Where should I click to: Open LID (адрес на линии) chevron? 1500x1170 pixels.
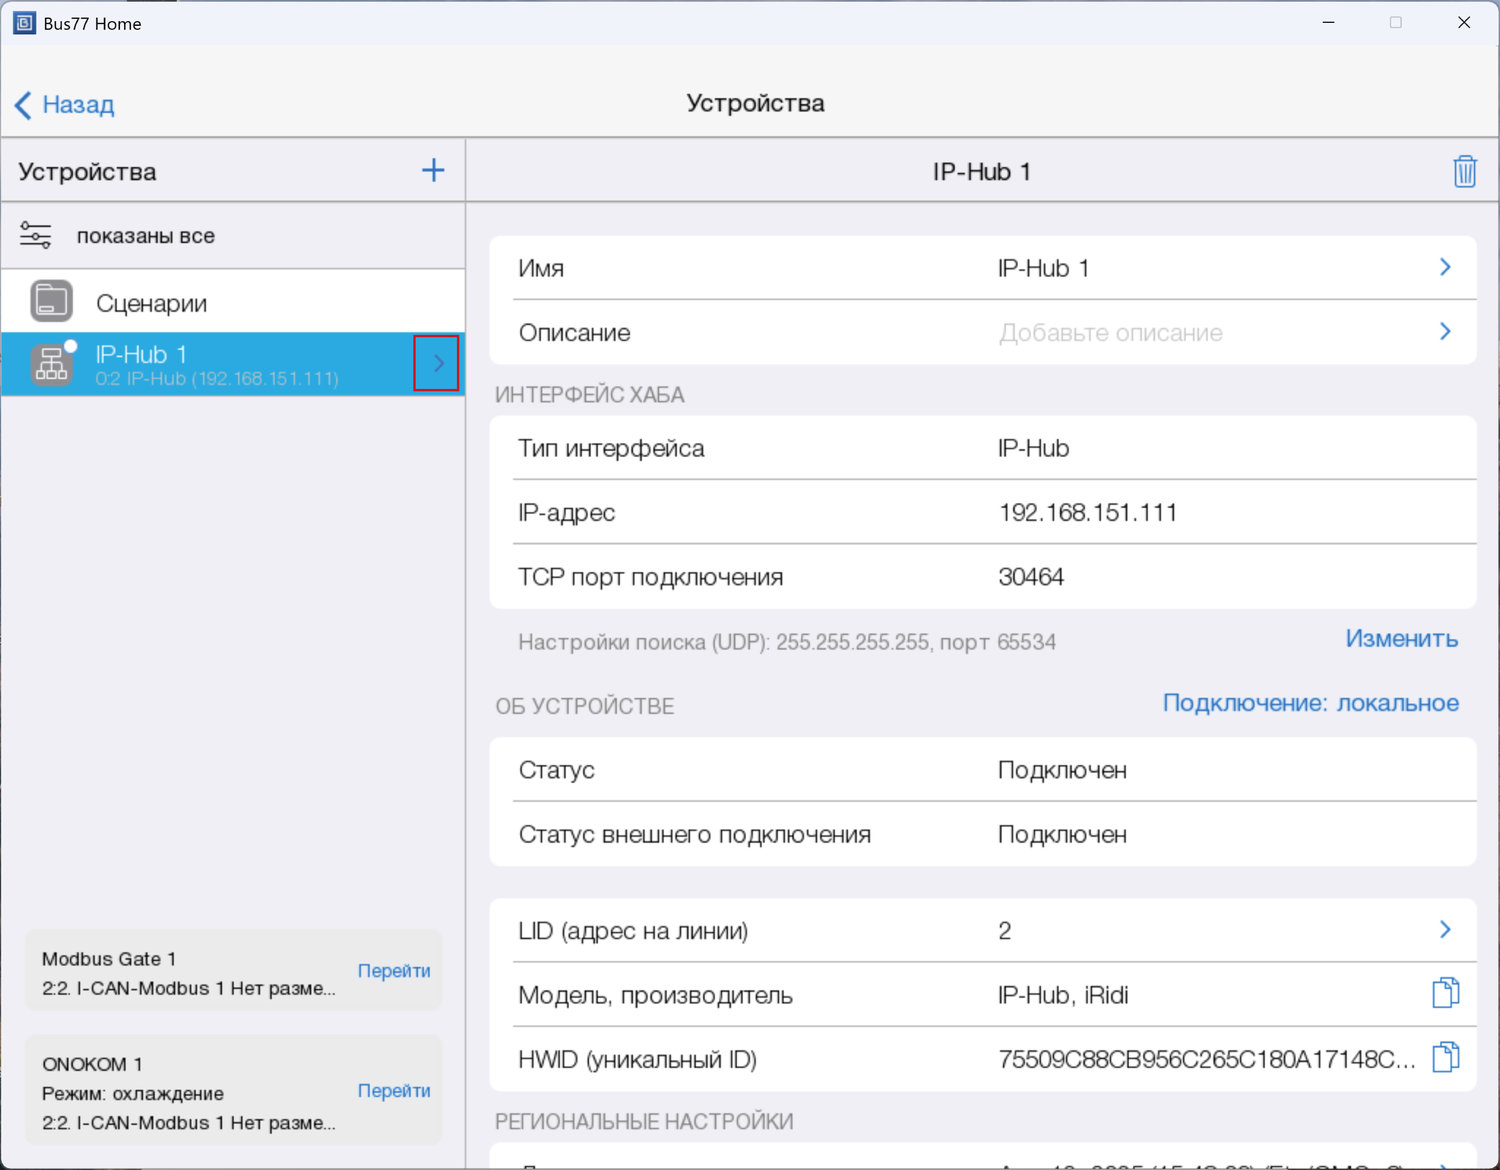pos(1445,930)
